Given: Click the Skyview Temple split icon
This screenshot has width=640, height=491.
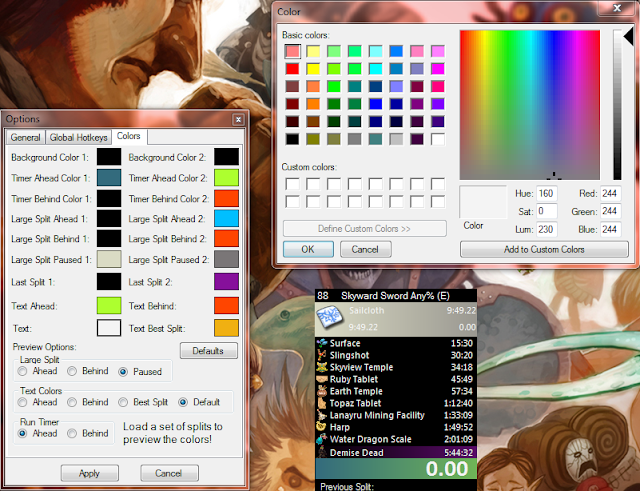Looking at the screenshot, I should point(322,367).
